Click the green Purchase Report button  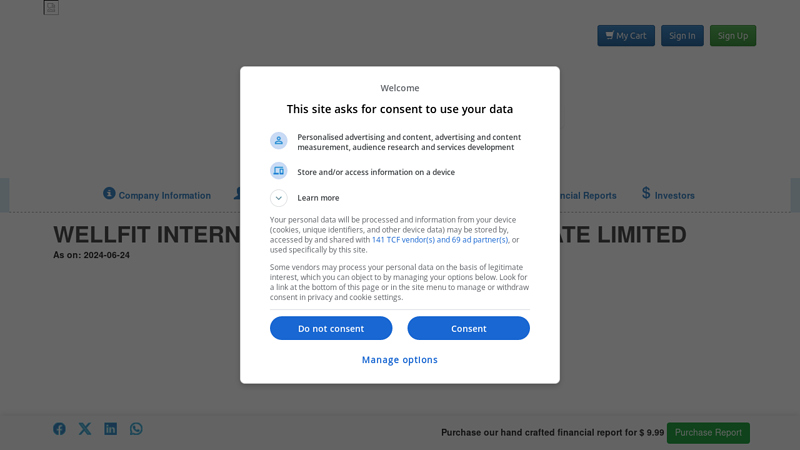[x=708, y=433]
